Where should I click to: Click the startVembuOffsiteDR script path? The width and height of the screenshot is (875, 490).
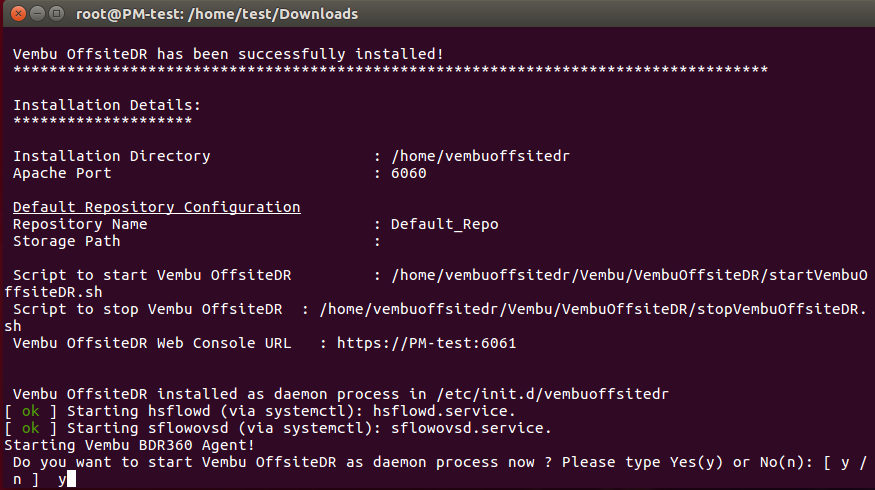pyautogui.click(x=435, y=284)
